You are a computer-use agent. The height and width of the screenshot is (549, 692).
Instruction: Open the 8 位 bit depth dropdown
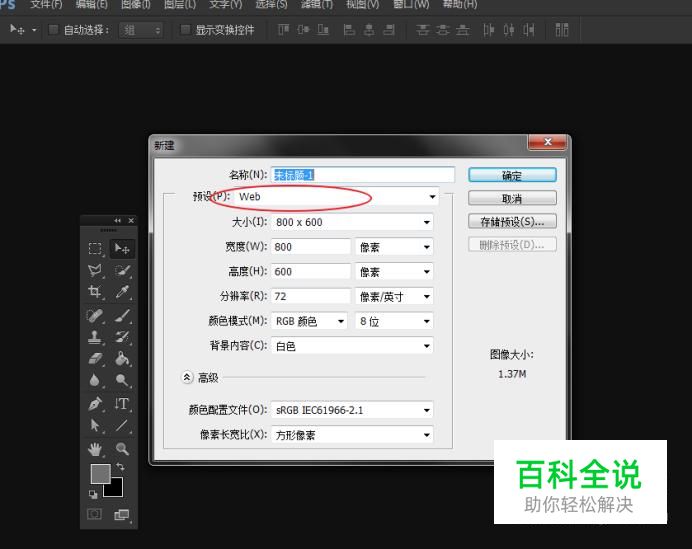394,321
